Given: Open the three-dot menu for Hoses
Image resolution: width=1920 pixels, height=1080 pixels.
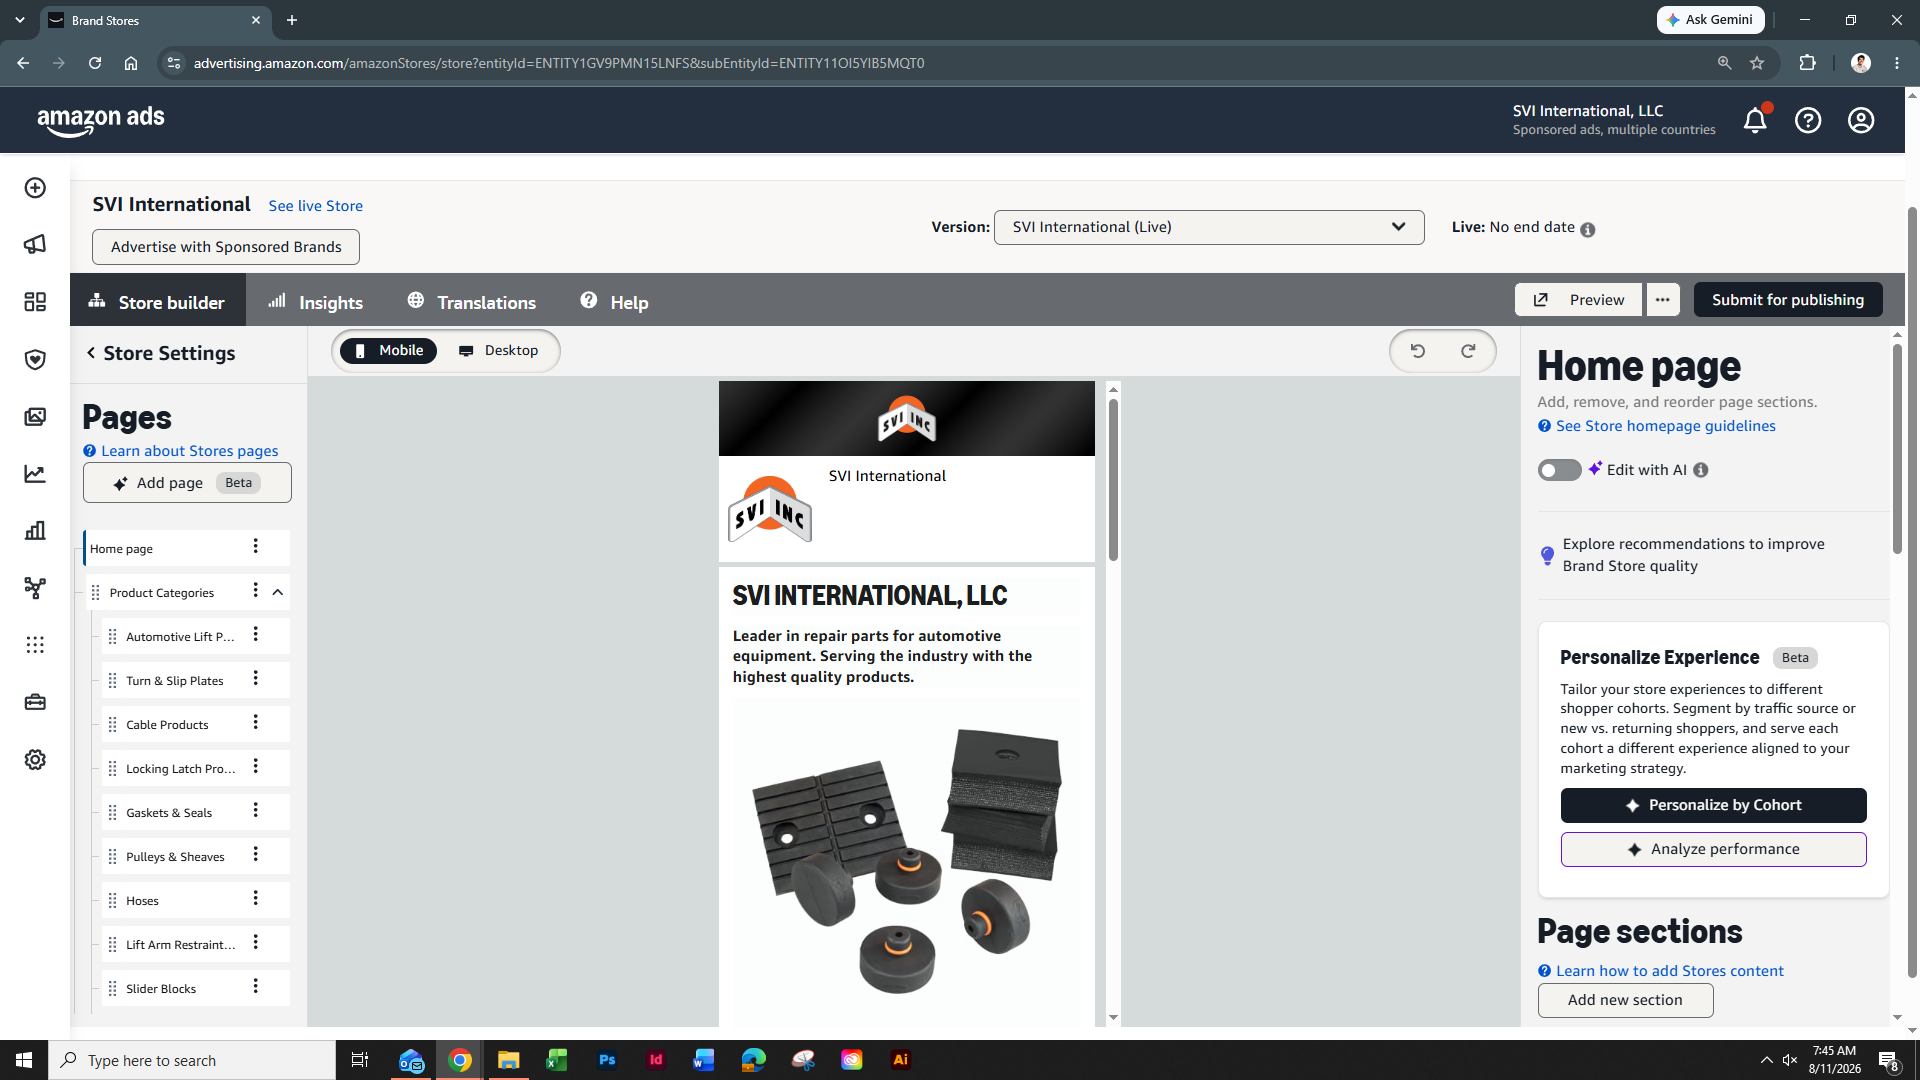Looking at the screenshot, I should click(255, 898).
